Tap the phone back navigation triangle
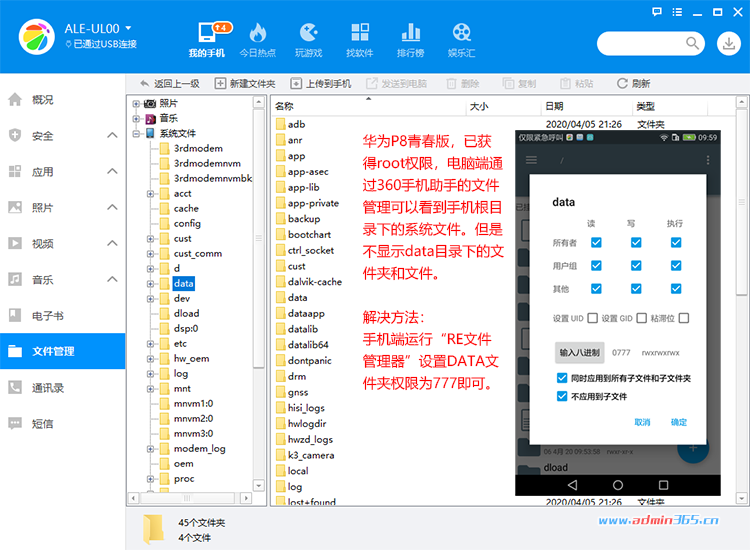750x550 pixels. (572, 485)
